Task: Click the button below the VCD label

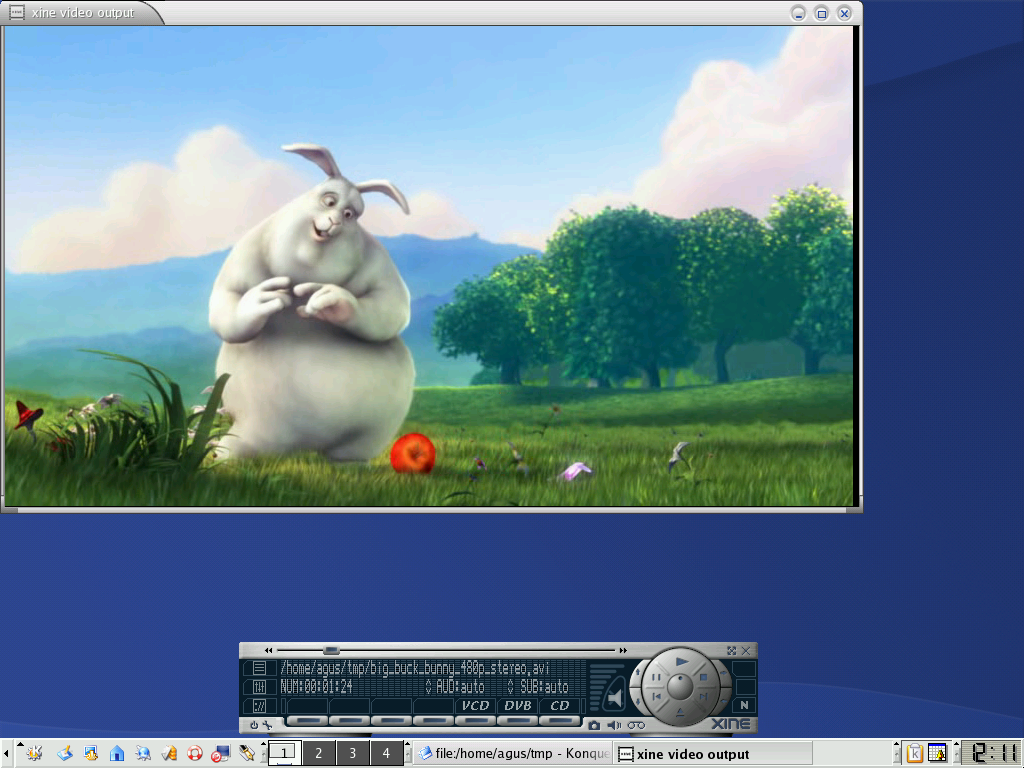Action: pos(475,720)
